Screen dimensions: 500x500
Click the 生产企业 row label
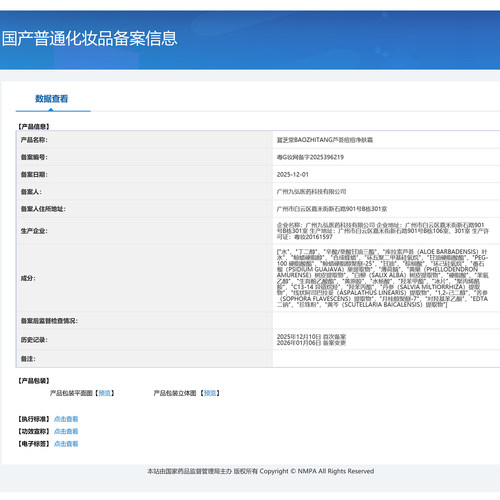tap(34, 231)
